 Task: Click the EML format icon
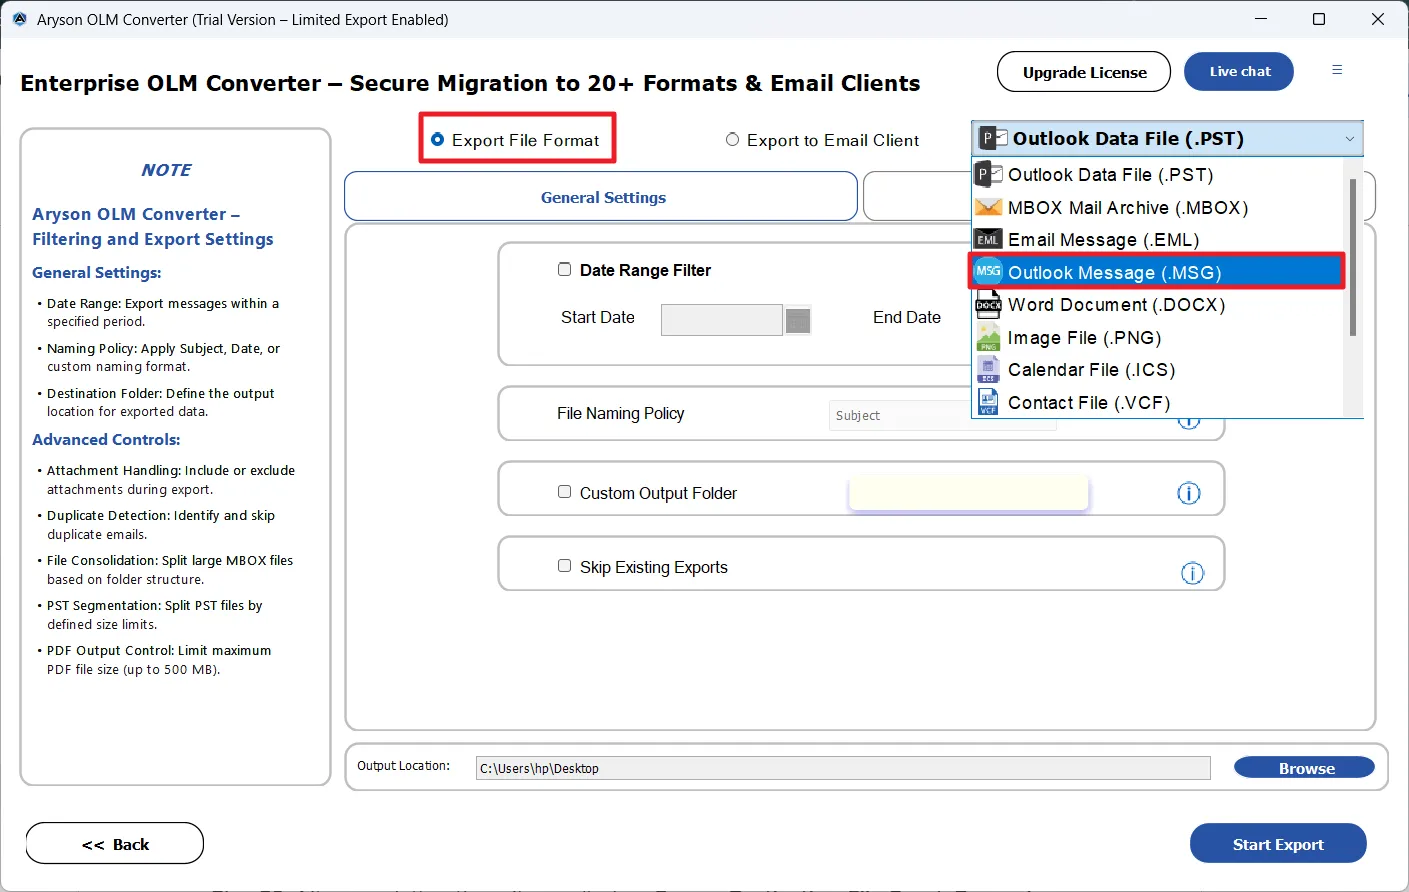pos(988,240)
